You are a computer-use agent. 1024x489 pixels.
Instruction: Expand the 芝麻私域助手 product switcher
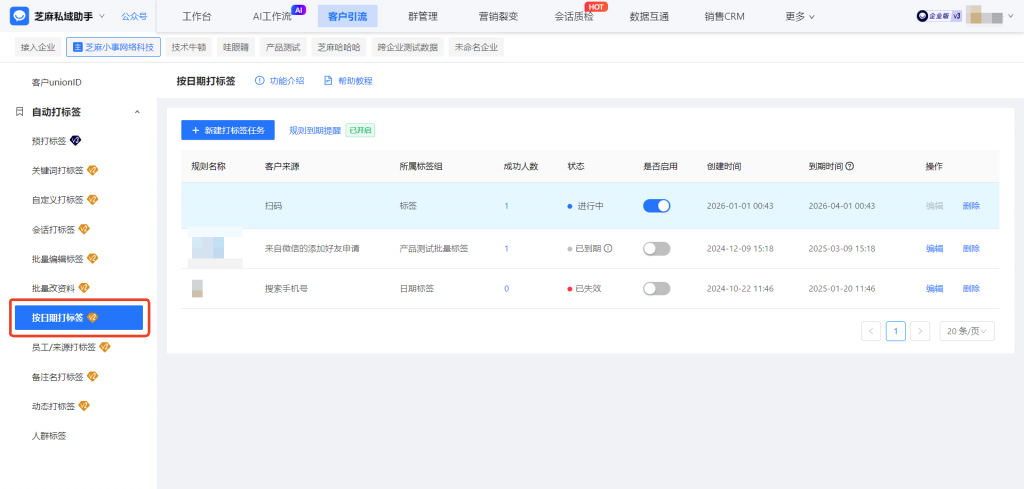[x=103, y=16]
